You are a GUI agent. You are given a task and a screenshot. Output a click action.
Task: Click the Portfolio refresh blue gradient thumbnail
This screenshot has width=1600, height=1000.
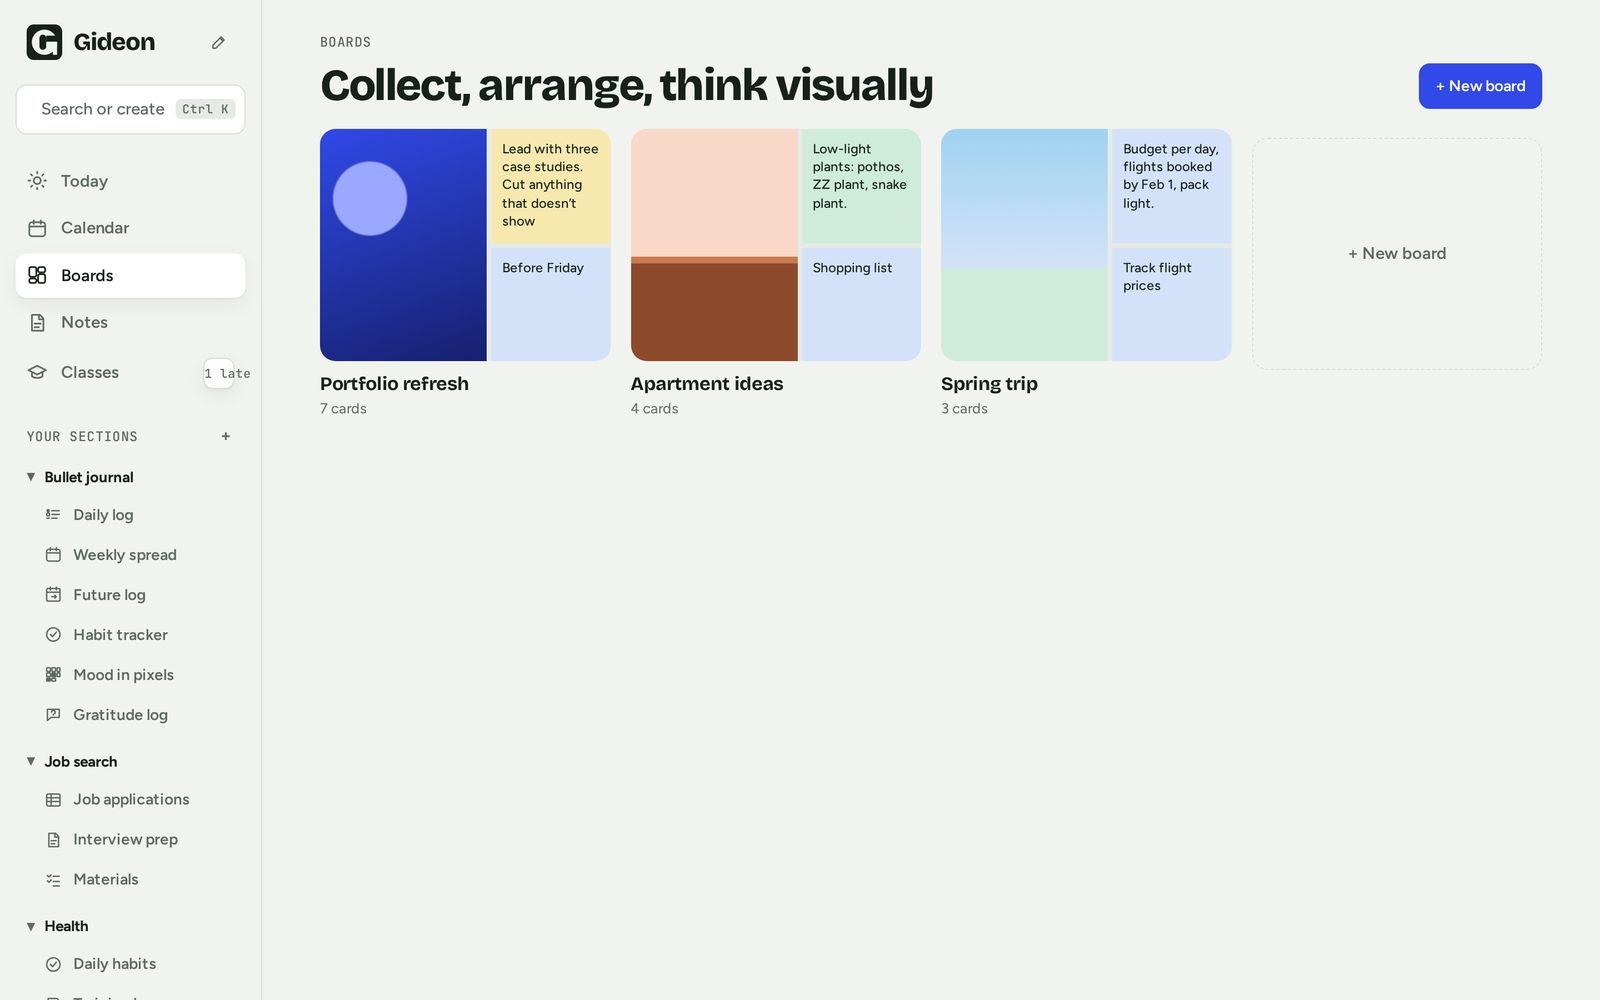(403, 245)
